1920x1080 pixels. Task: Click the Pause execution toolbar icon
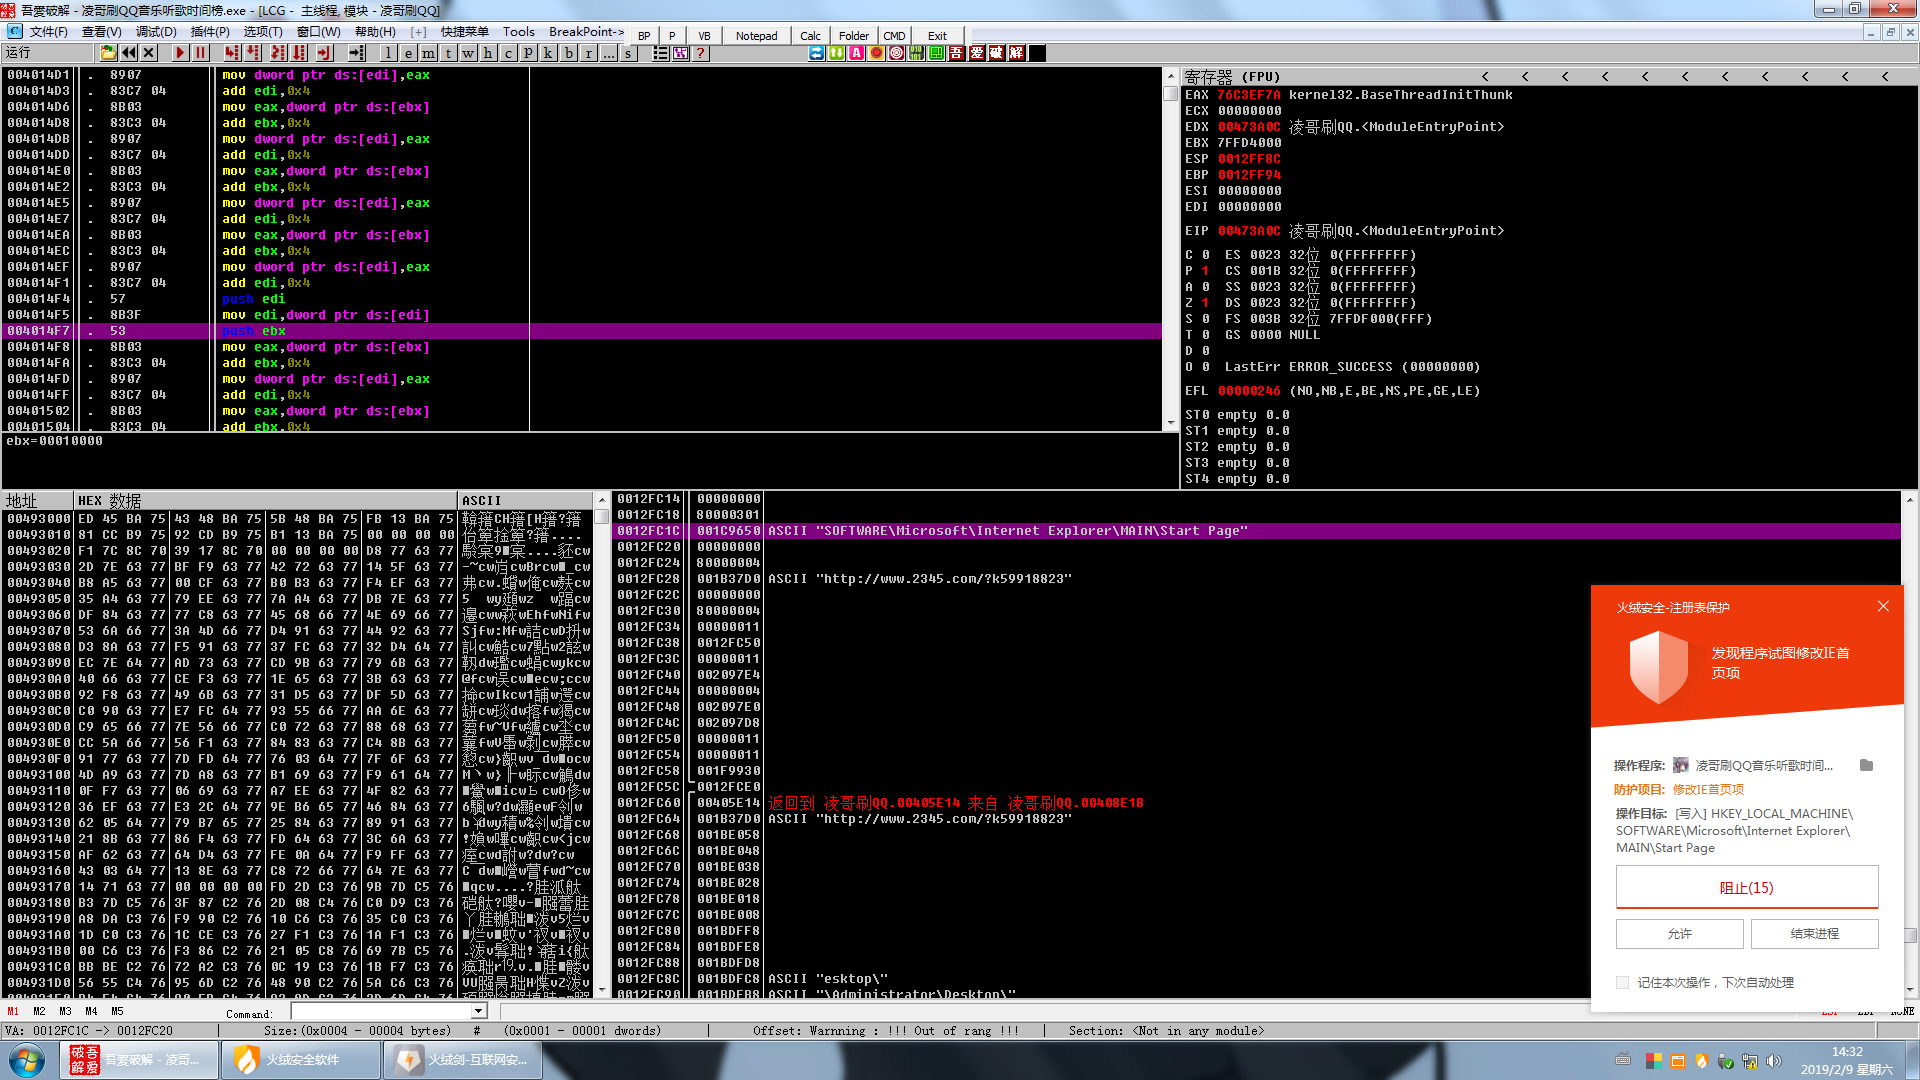pyautogui.click(x=200, y=53)
